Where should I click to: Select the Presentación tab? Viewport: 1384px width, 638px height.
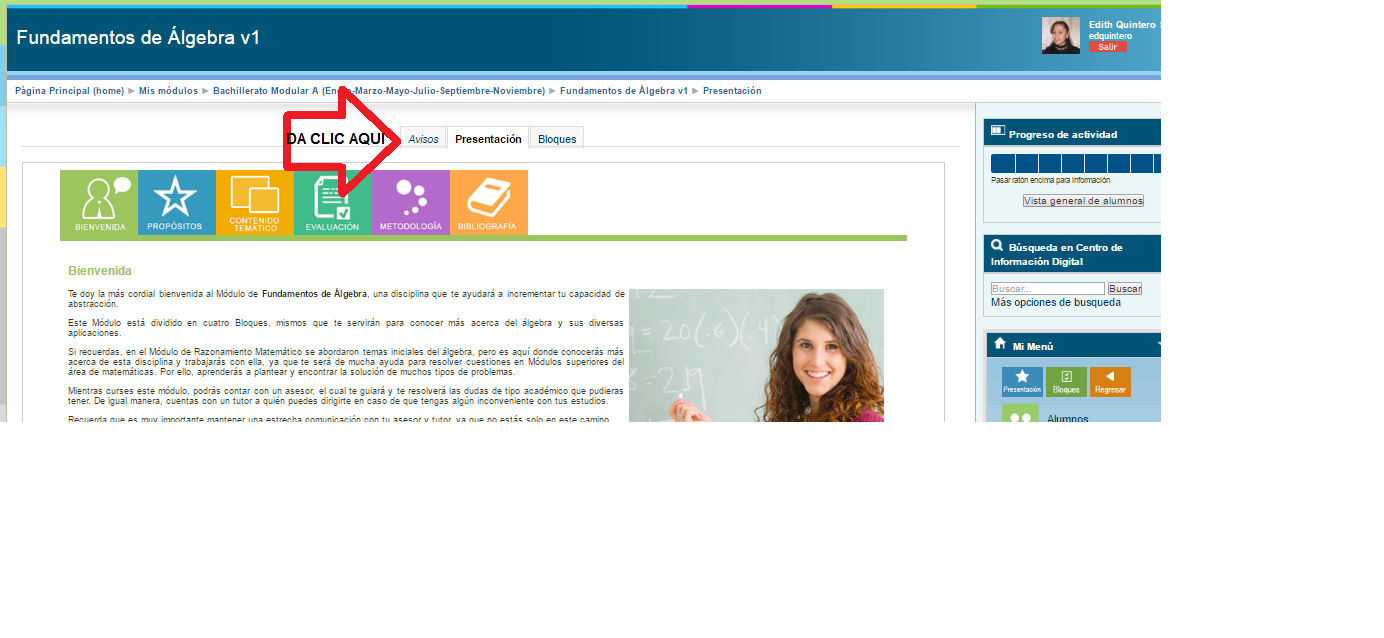[488, 139]
